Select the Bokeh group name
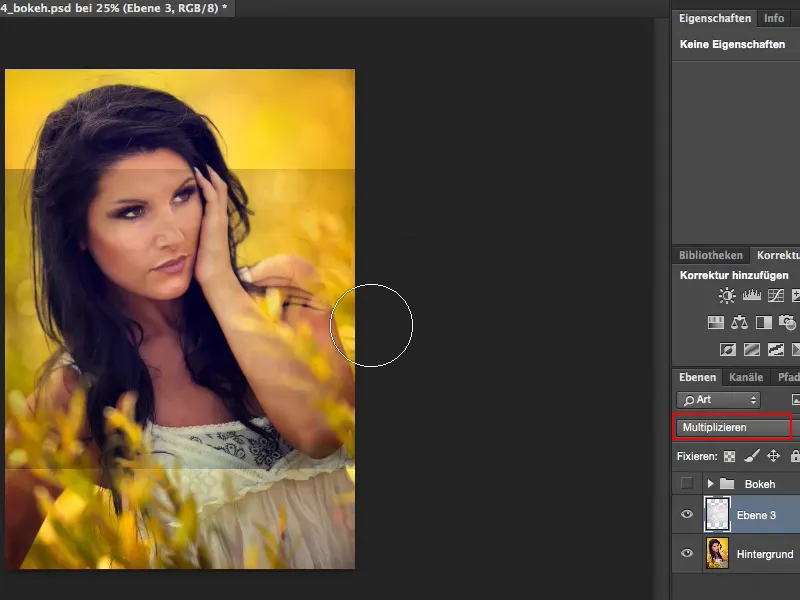This screenshot has width=800, height=600. pos(760,484)
